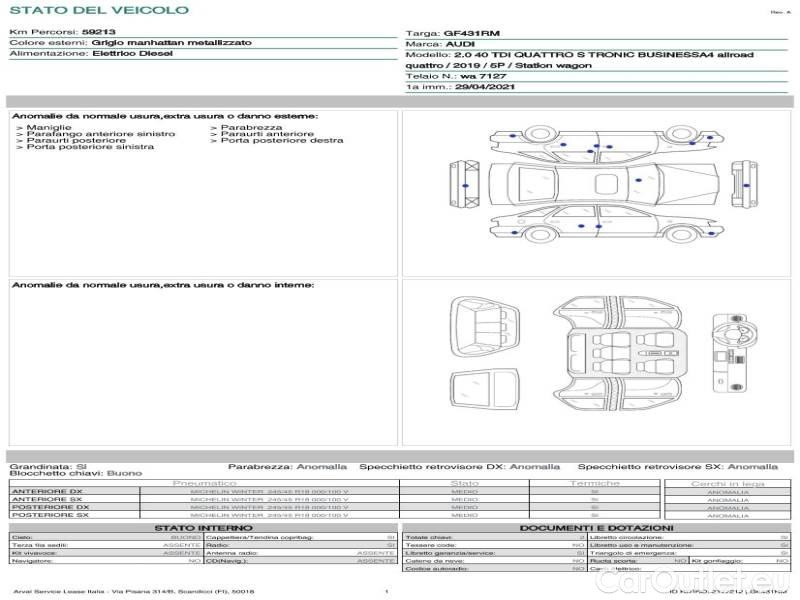The image size is (800, 600).
Task: Click the 'DOCUMENTI E DOTAZIONI' section header
Action: coord(596,528)
